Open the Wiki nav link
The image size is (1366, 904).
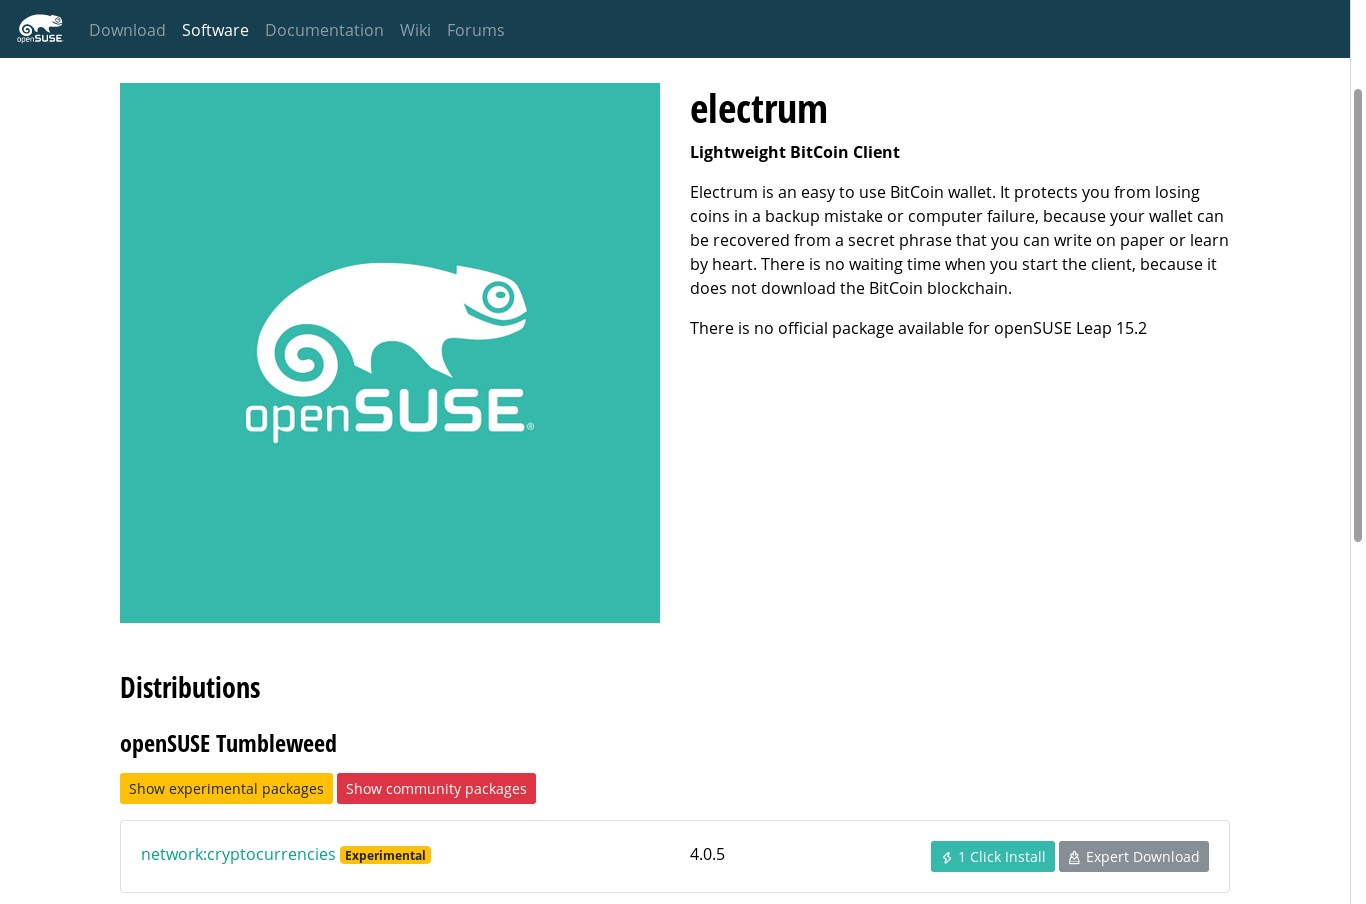coord(415,30)
